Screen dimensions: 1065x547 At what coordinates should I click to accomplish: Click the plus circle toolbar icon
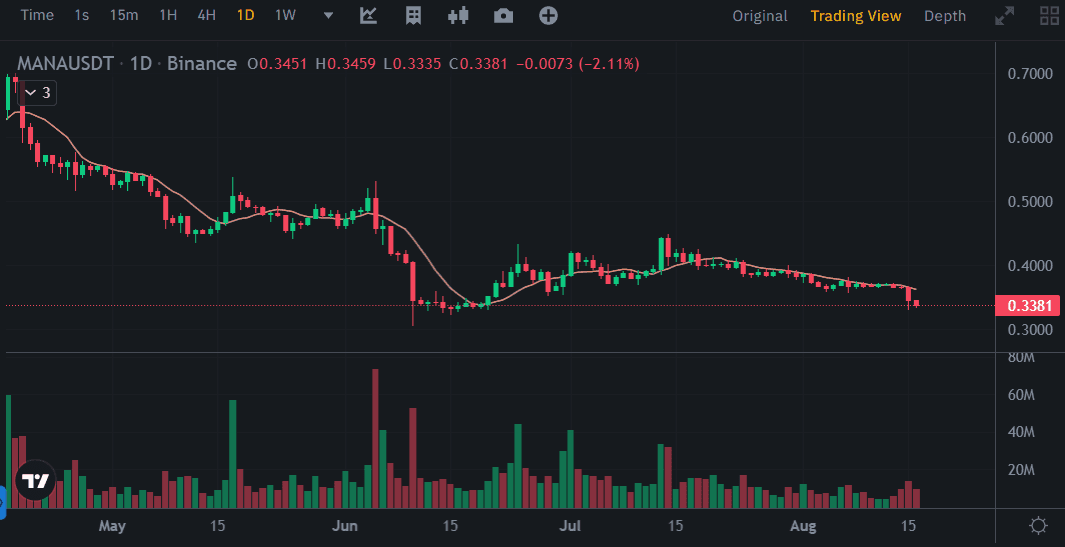[x=548, y=16]
